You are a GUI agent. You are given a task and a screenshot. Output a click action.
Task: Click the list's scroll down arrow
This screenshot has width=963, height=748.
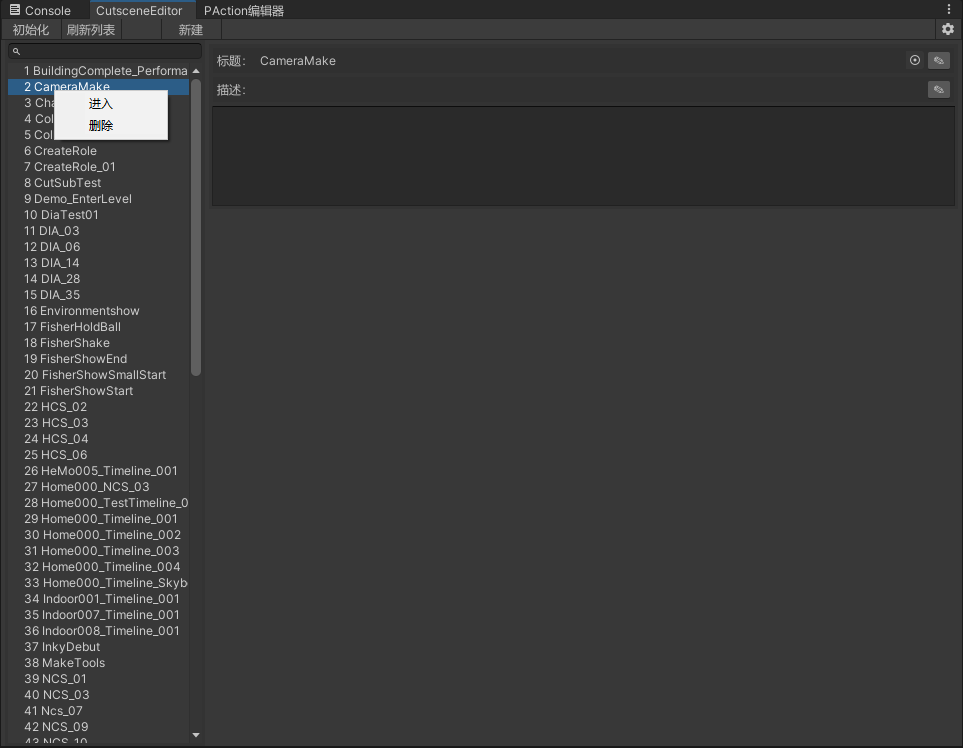pos(196,735)
